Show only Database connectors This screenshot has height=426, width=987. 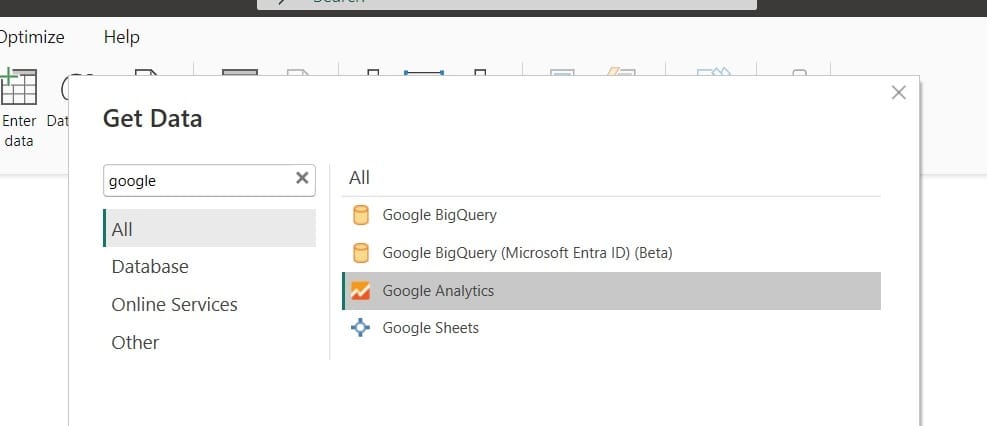(x=150, y=267)
